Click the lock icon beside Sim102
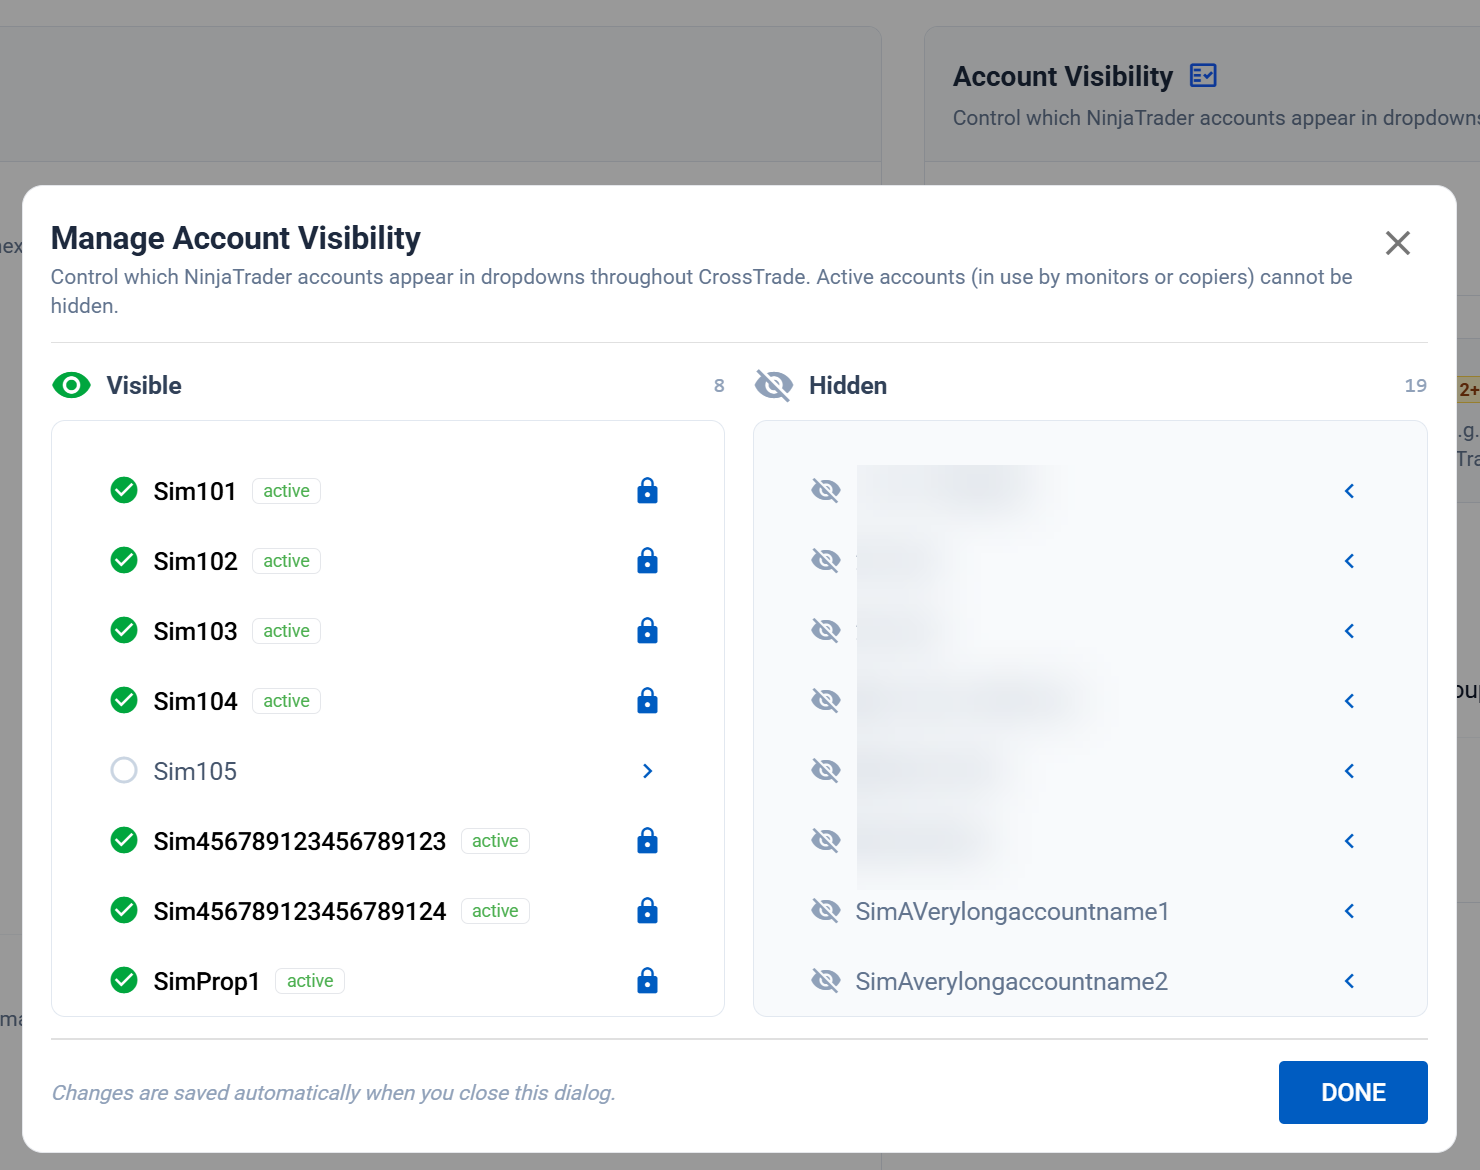This screenshot has width=1480, height=1170. [x=647, y=560]
